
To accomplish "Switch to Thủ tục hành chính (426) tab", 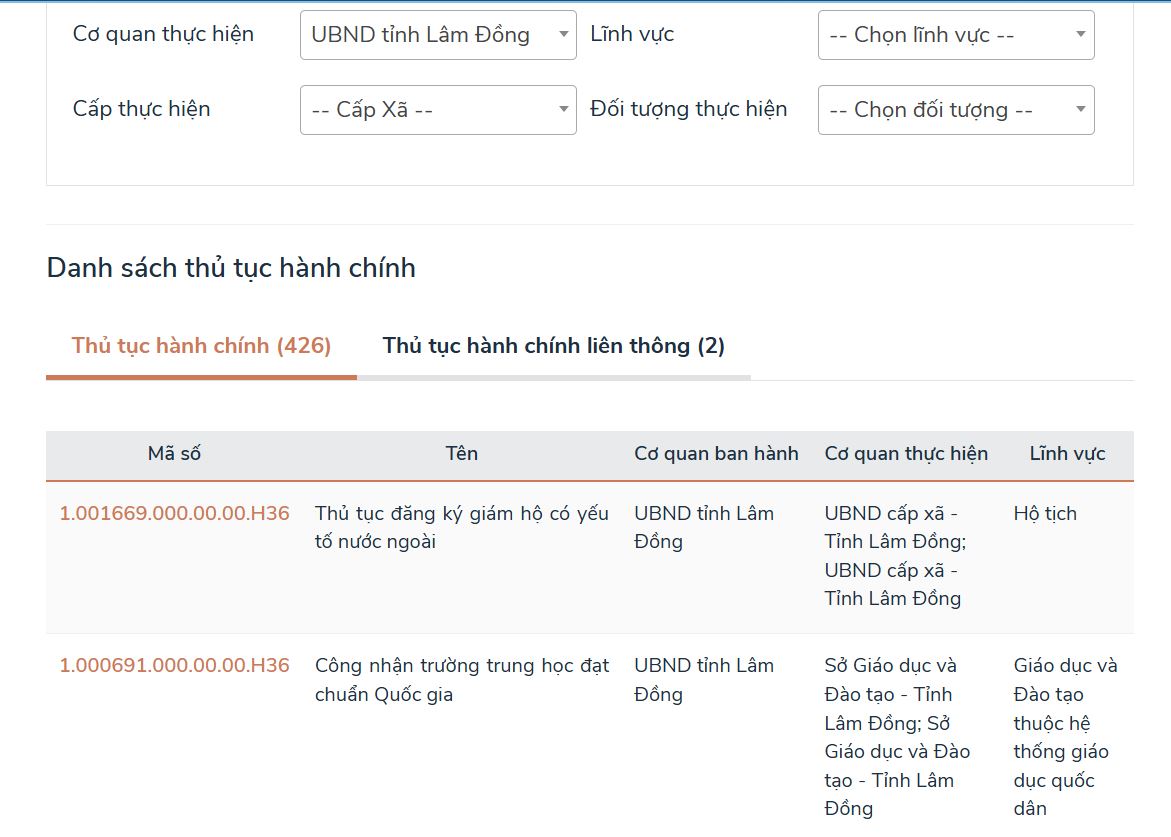I will pyautogui.click(x=201, y=346).
